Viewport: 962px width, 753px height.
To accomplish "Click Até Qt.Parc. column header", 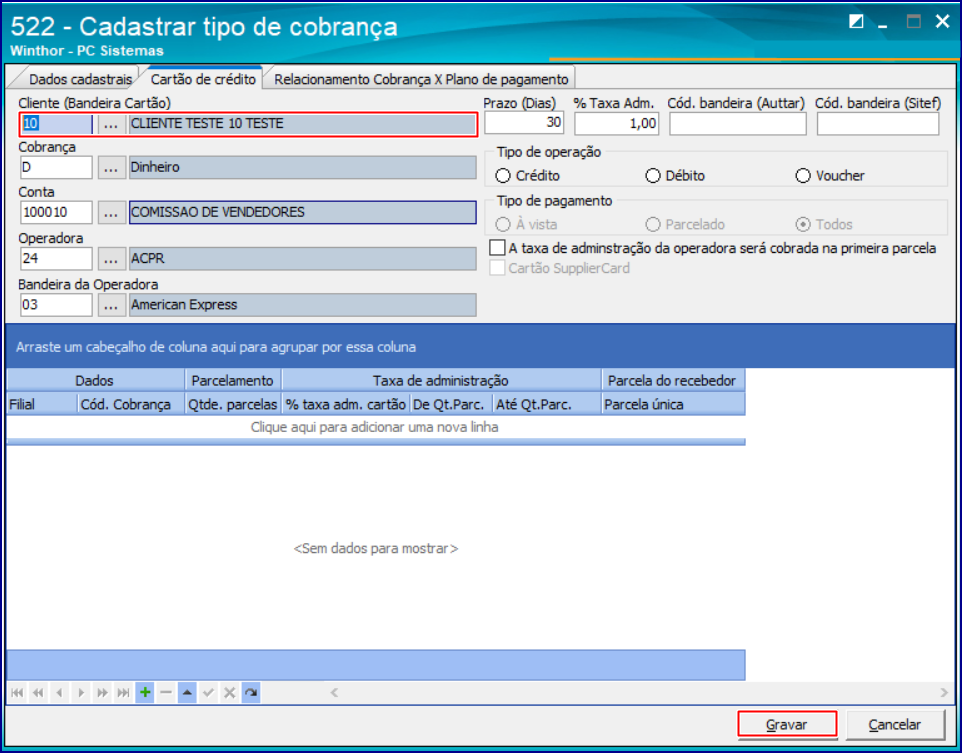I will tap(547, 404).
